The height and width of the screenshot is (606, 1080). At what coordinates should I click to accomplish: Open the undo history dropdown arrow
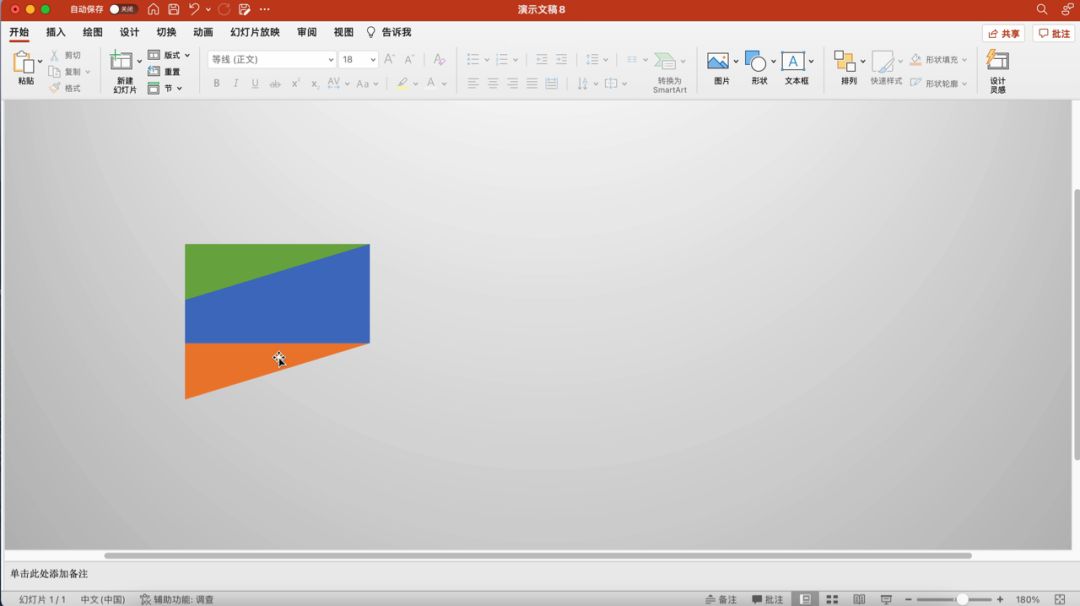(x=208, y=10)
